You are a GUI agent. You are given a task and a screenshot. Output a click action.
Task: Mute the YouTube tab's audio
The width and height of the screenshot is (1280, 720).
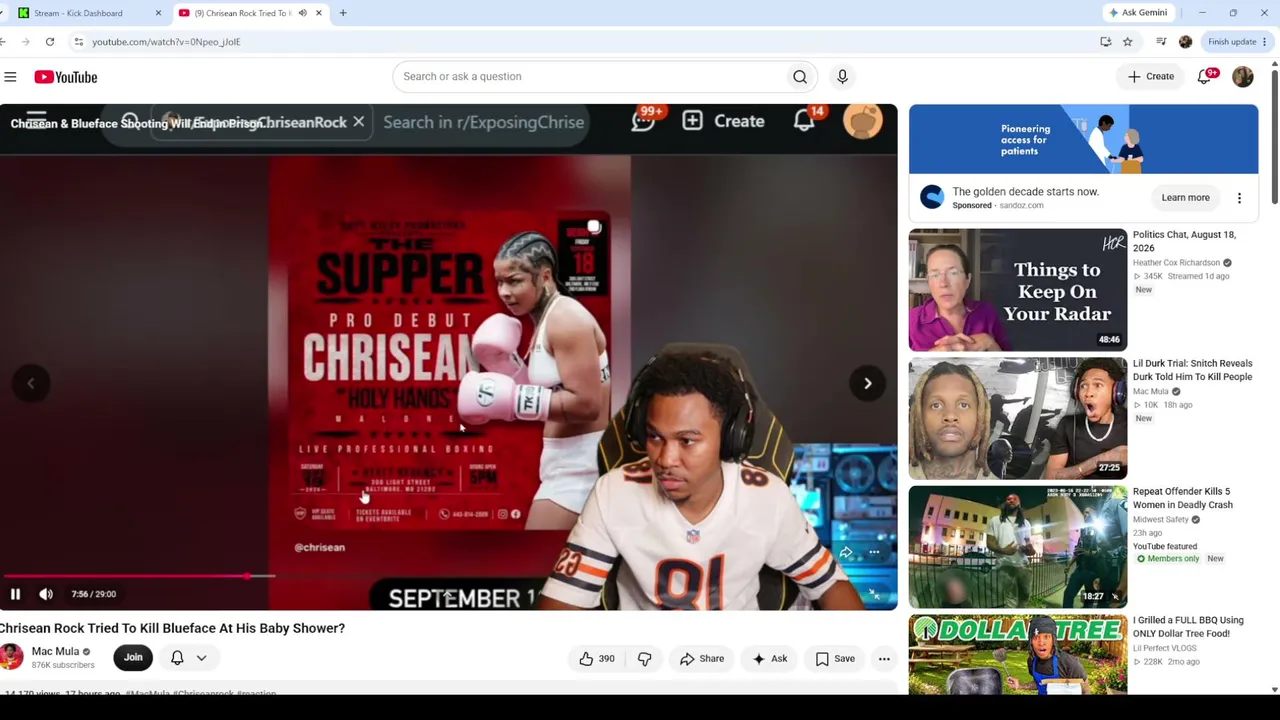pos(303,13)
